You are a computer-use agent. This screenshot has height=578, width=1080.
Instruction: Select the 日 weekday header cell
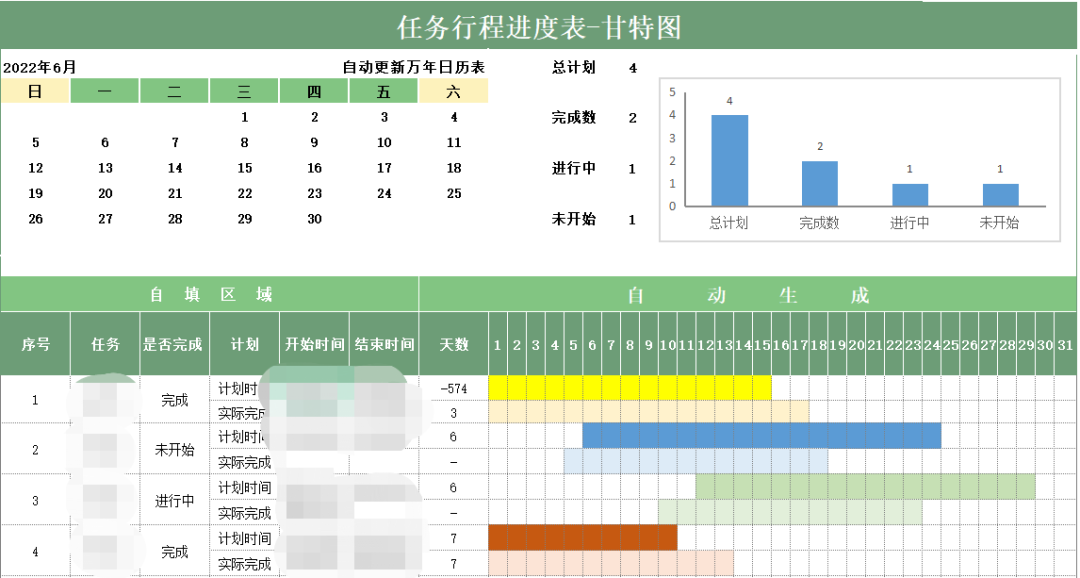pyautogui.click(x=35, y=91)
